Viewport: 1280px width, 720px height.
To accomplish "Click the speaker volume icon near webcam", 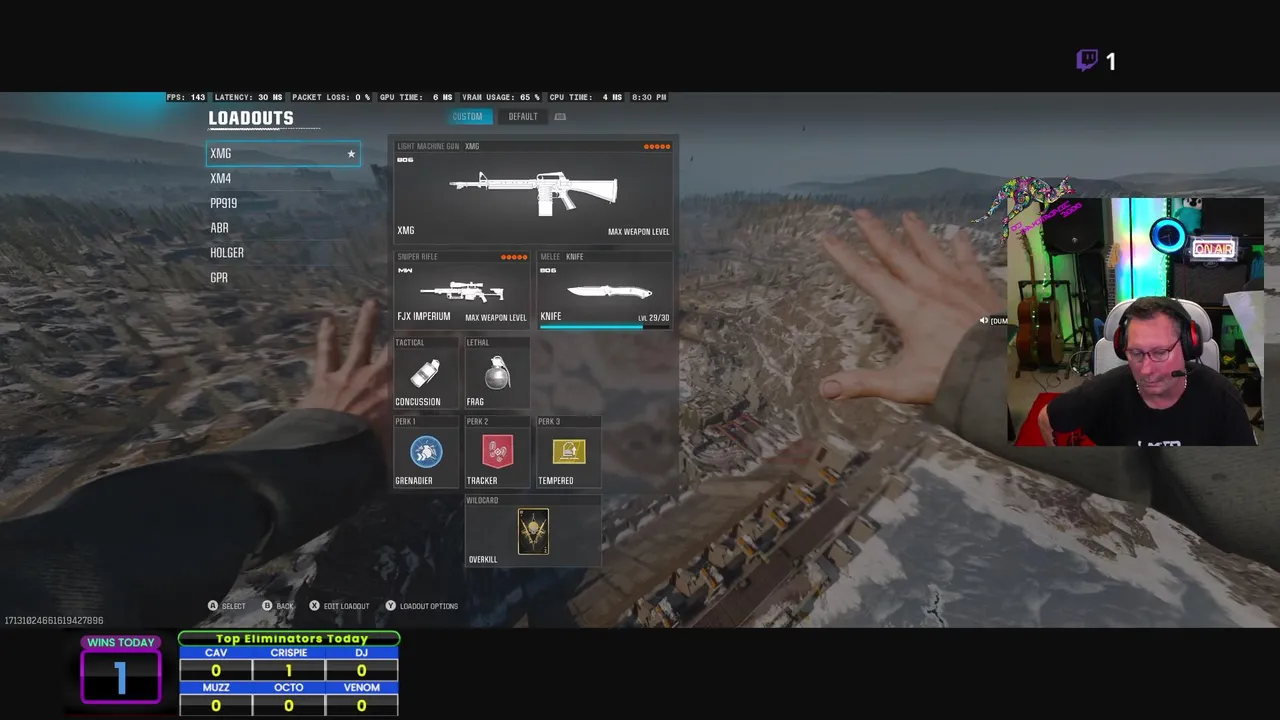I will point(984,321).
